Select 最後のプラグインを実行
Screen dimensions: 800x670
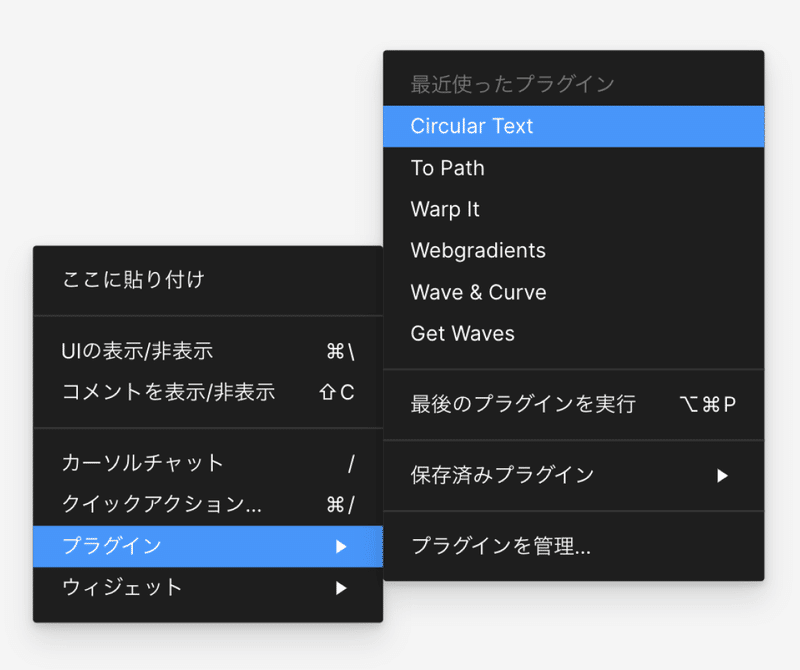coord(573,404)
